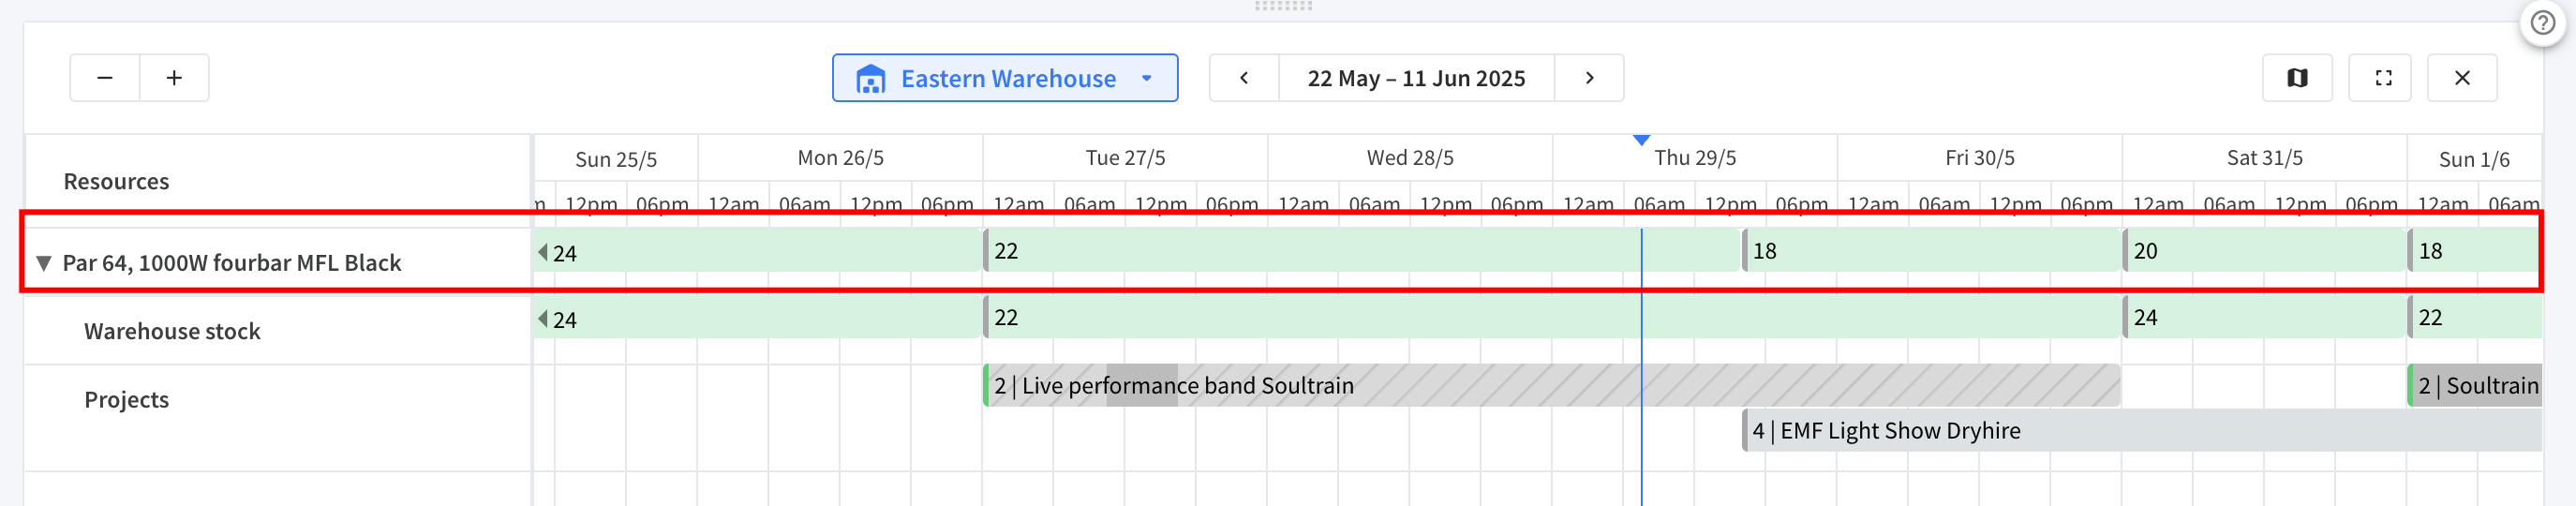The image size is (2576, 506).
Task: Click the blue current-time marker triangle
Action: [1641, 140]
